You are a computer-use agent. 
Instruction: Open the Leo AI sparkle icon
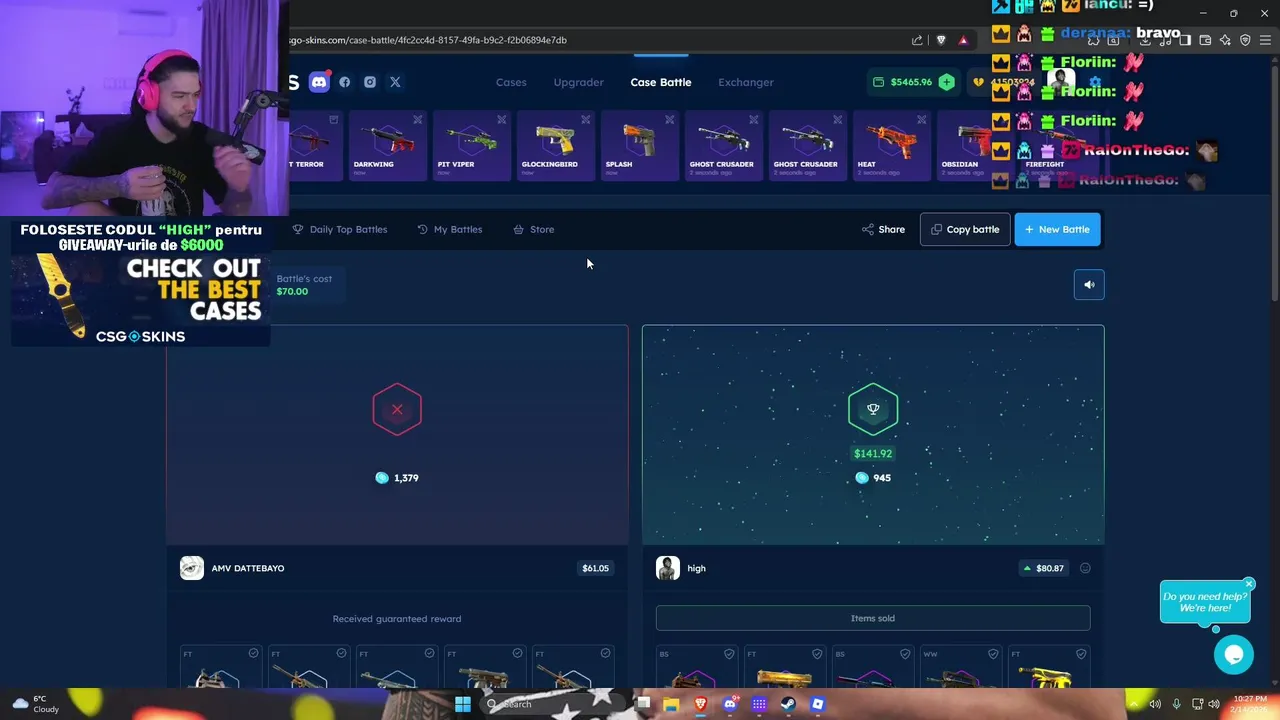[1225, 40]
